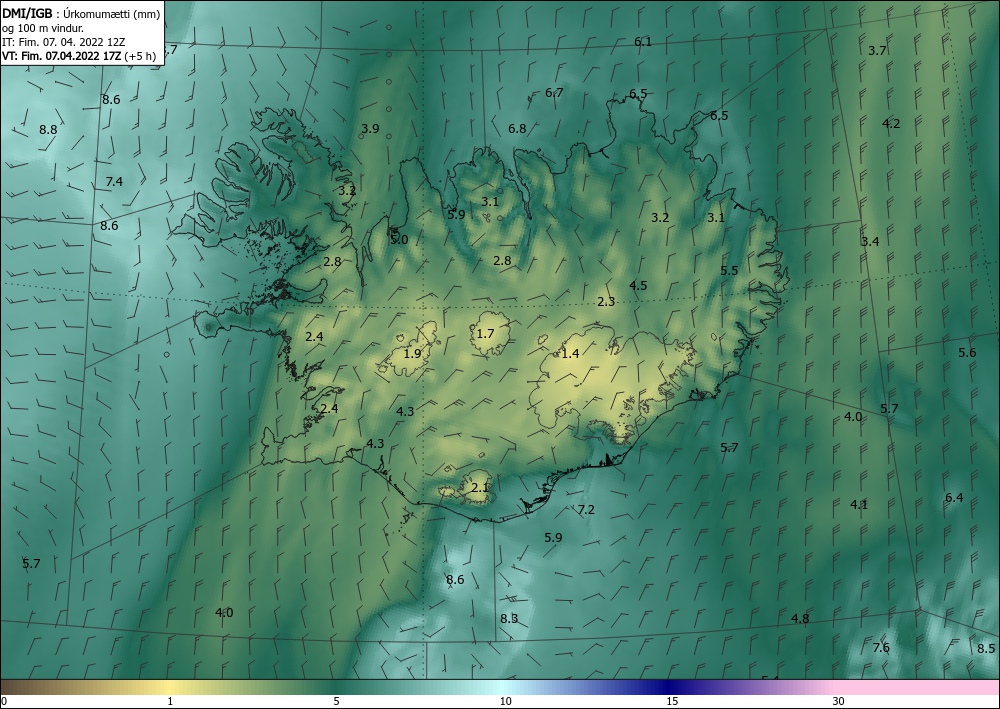This screenshot has width=1000, height=709.
Task: Select the 5.5 value label
Action: (729, 270)
